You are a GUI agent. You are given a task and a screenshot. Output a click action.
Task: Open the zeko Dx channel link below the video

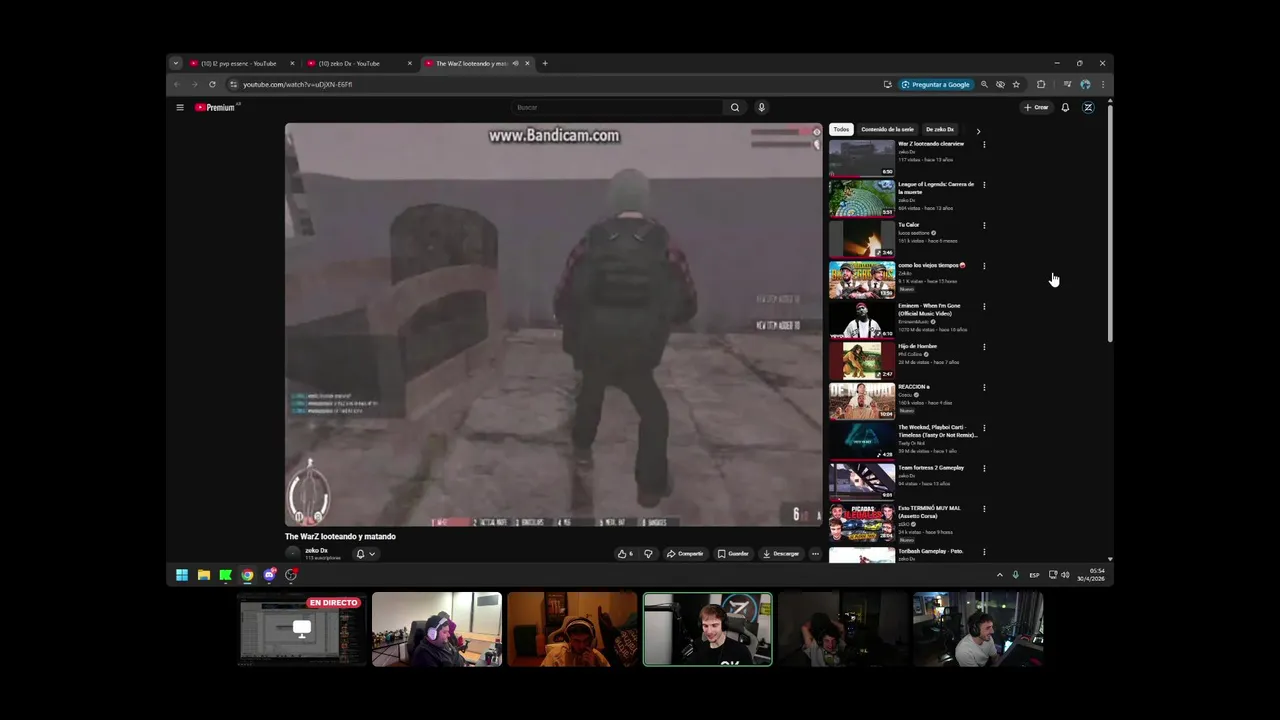click(316, 550)
